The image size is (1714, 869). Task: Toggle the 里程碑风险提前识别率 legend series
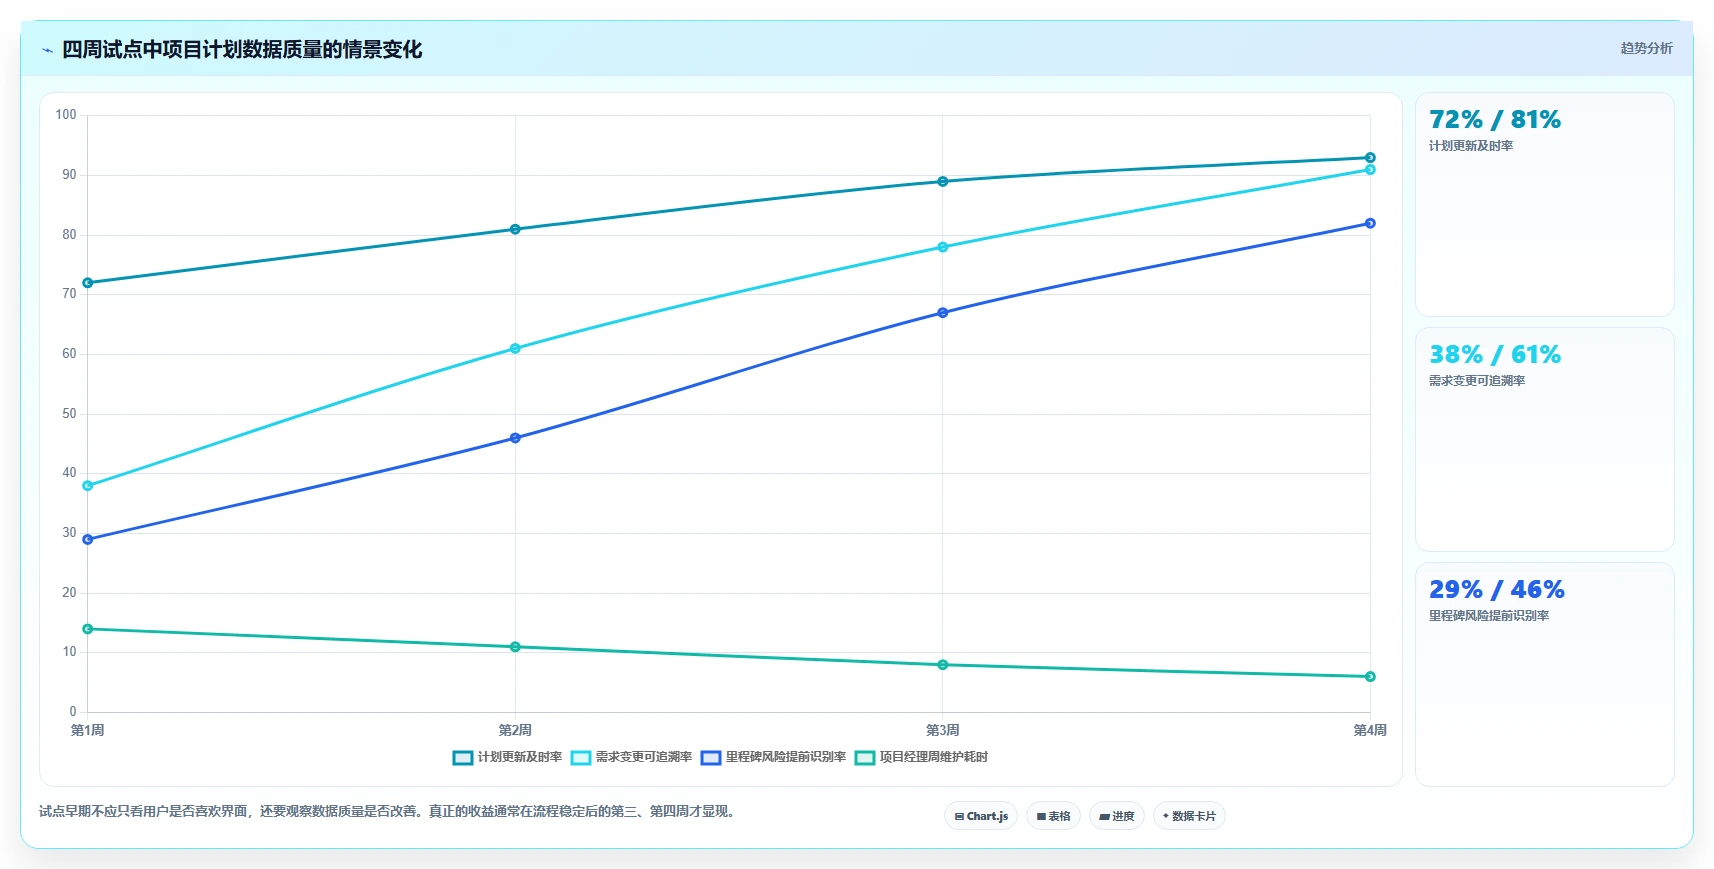point(773,757)
